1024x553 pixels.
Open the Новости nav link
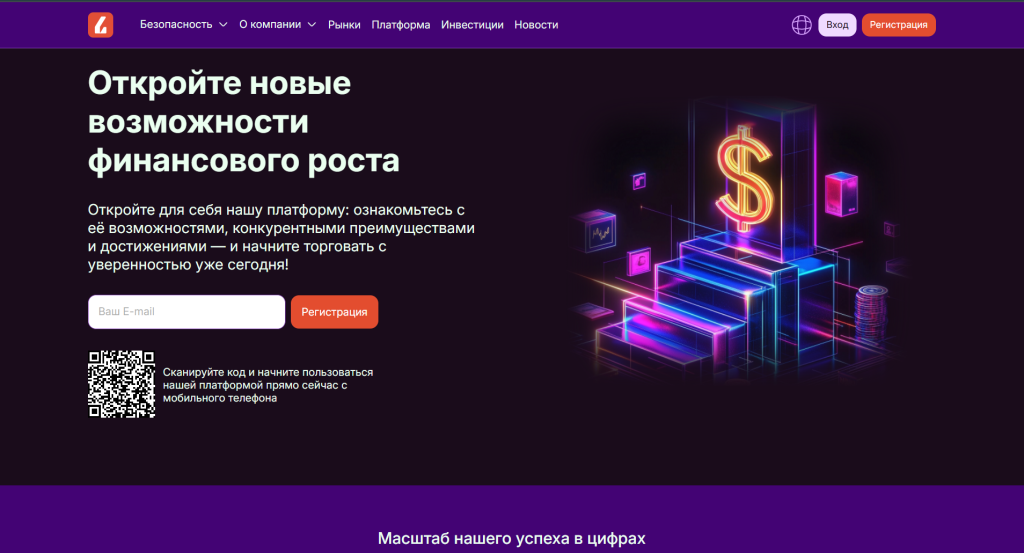[536, 25]
